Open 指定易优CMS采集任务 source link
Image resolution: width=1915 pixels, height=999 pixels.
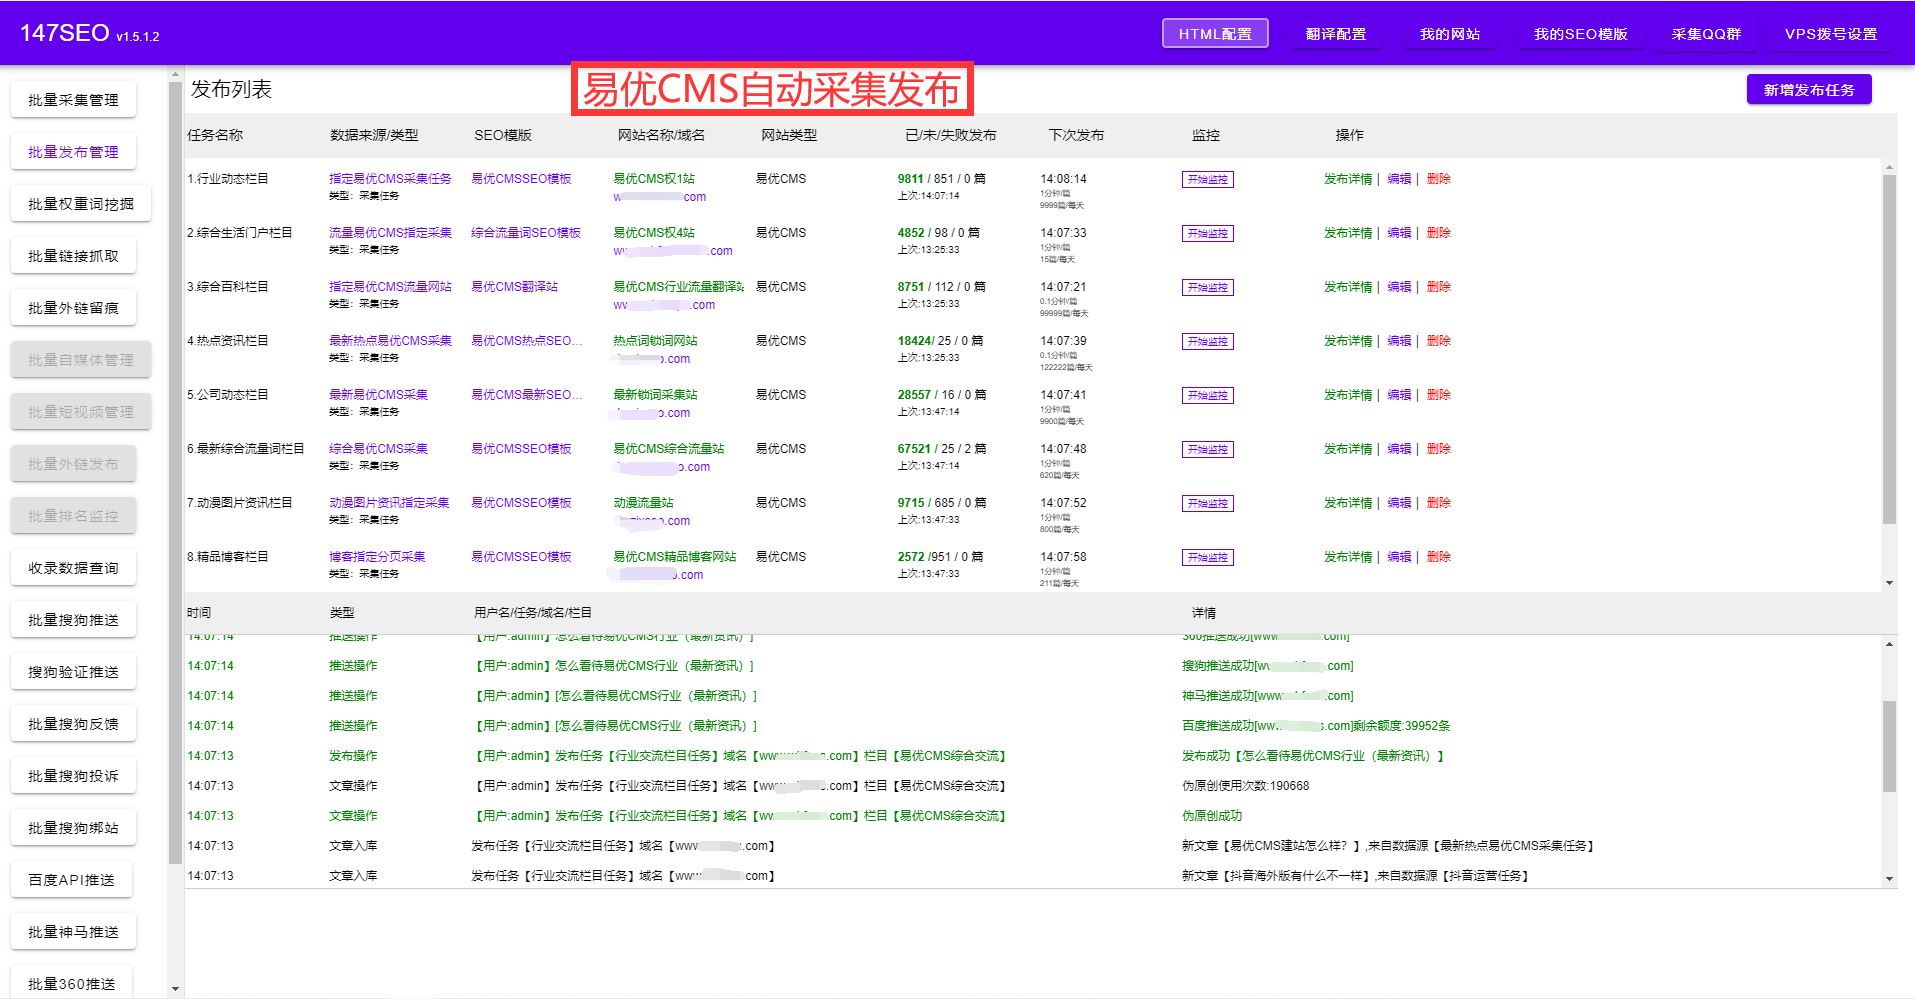pos(390,179)
